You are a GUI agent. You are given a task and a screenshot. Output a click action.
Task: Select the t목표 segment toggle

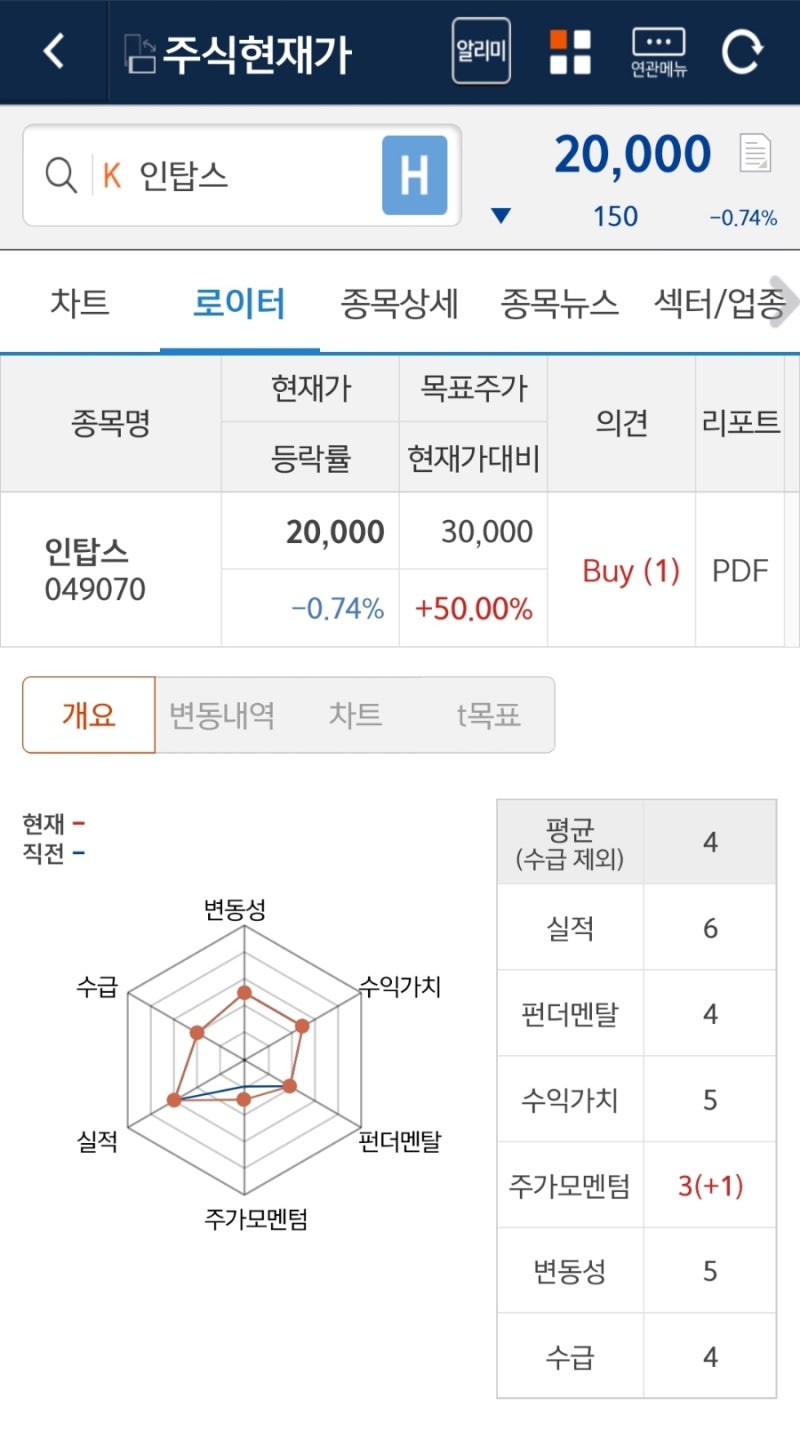(488, 715)
